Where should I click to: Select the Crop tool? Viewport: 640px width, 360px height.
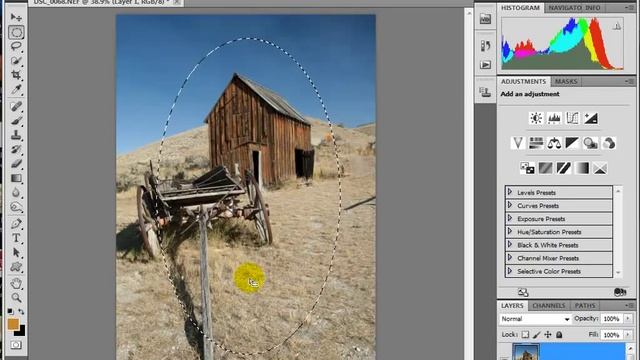coord(16,75)
